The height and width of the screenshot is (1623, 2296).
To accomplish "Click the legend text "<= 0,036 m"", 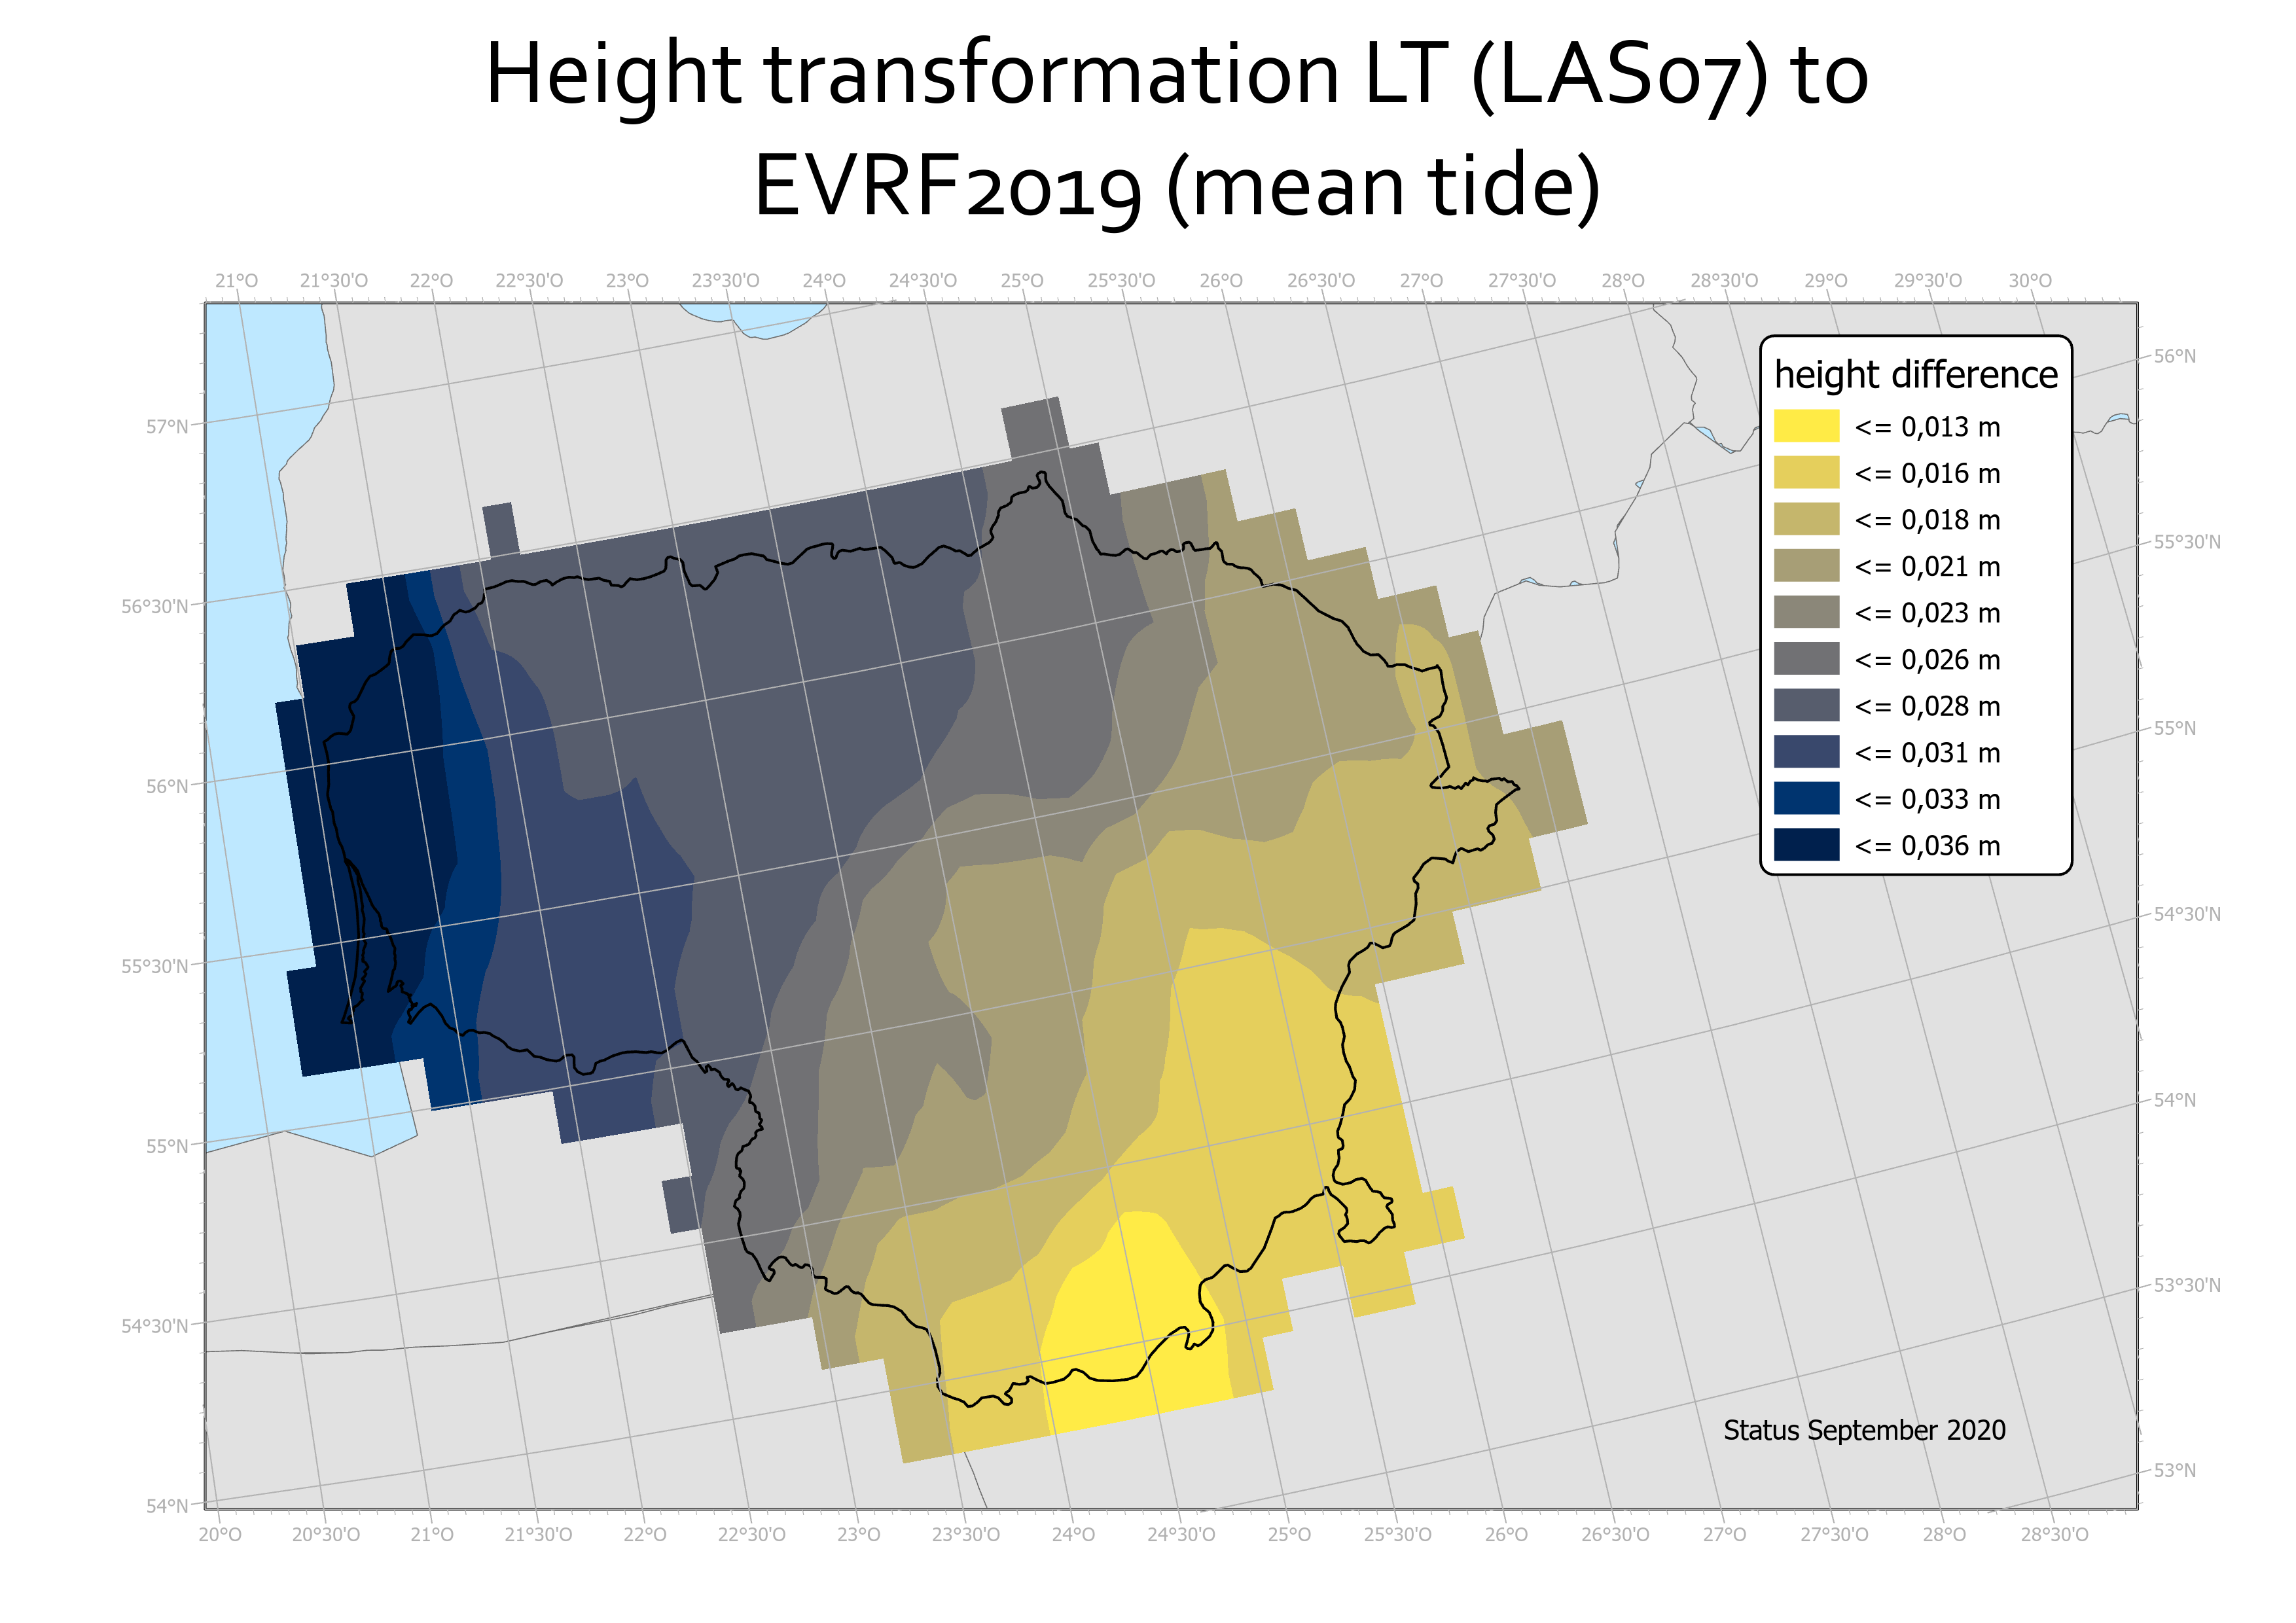I will pyautogui.click(x=1927, y=846).
